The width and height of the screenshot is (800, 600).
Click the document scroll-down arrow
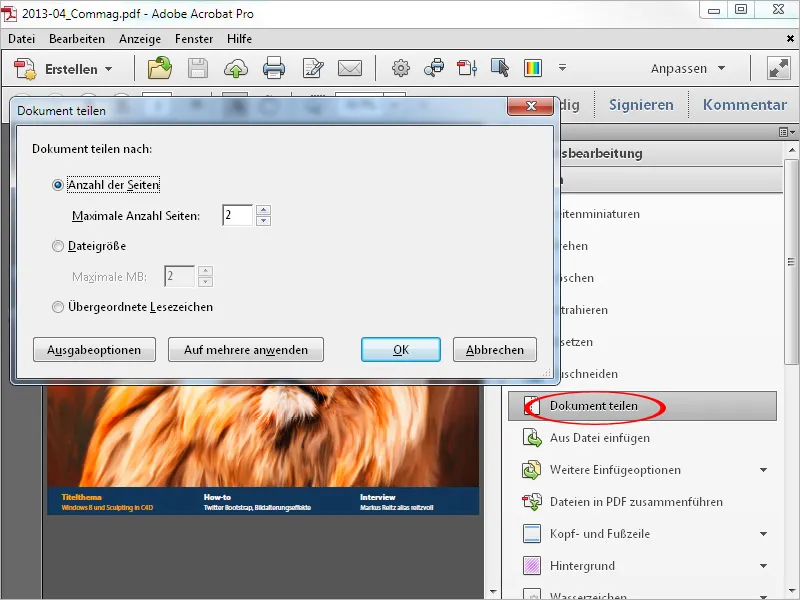pos(492,592)
